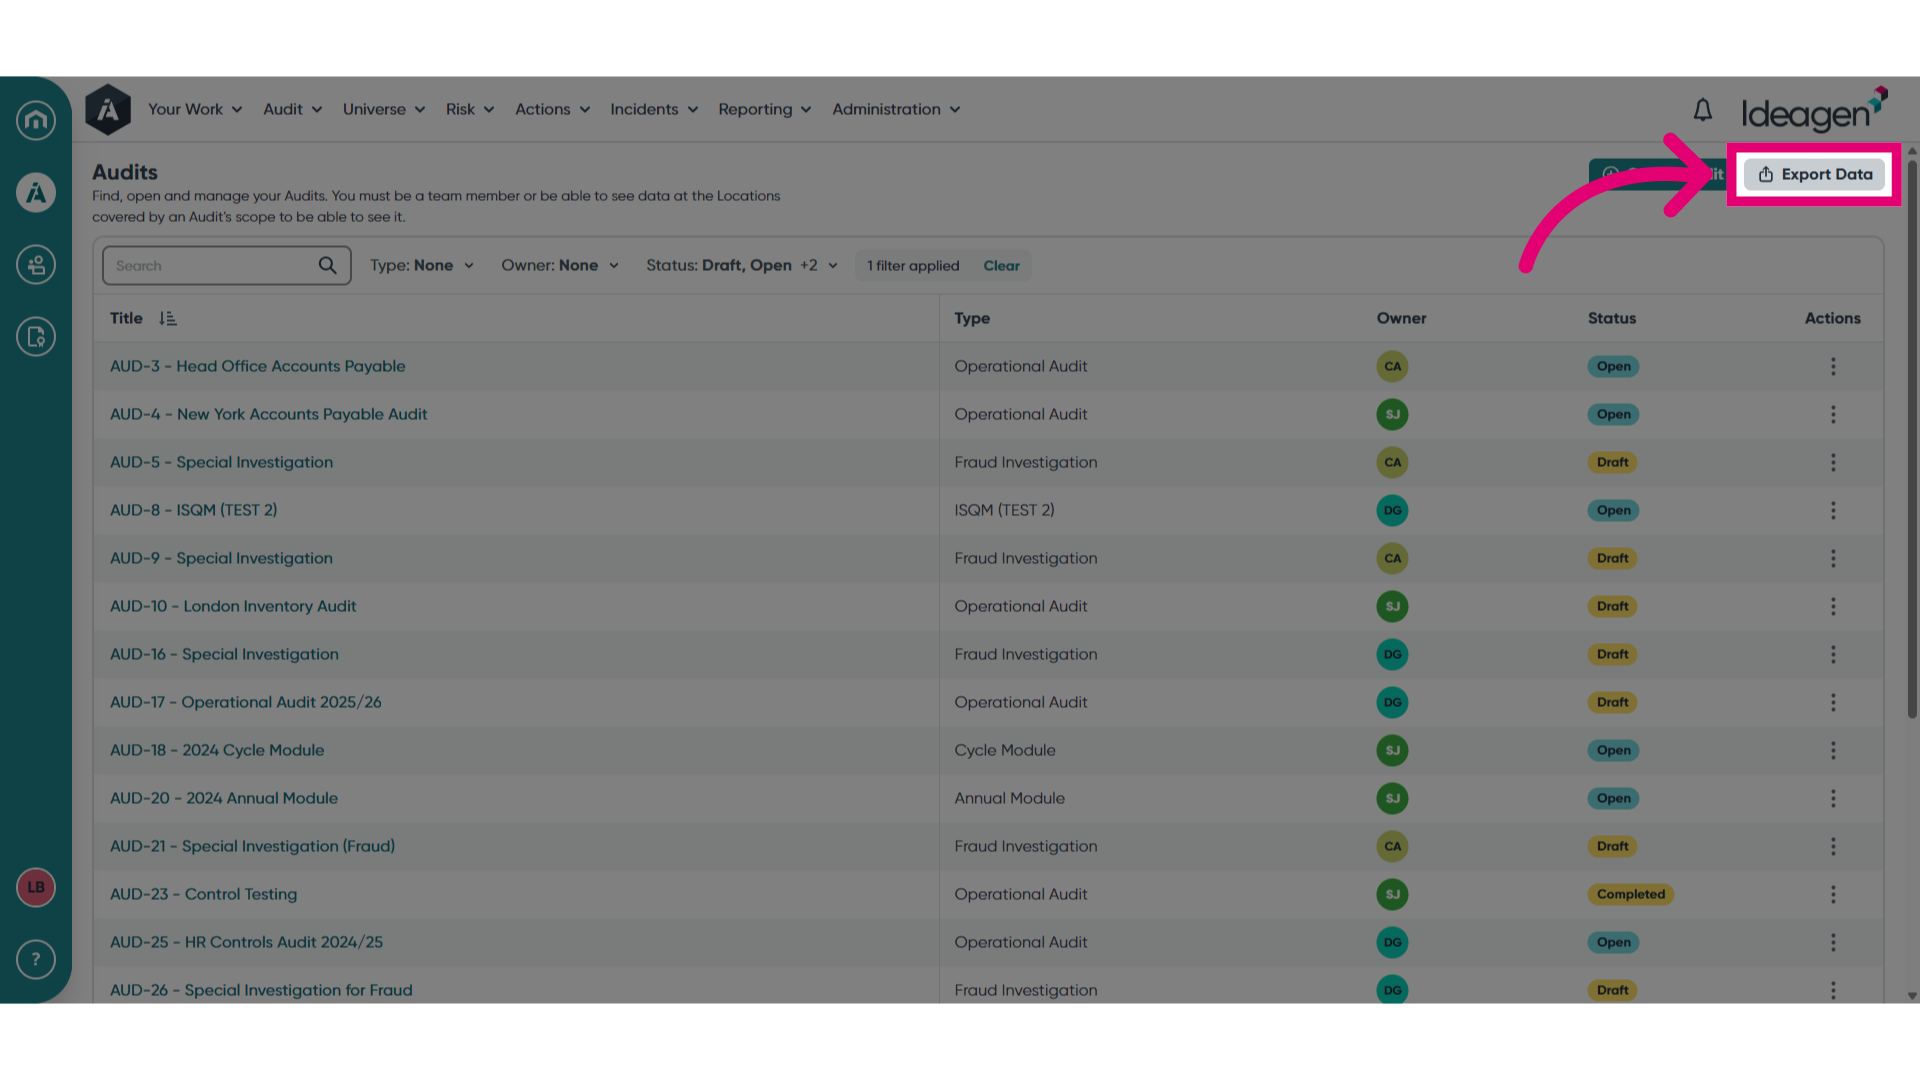Open actions menu for AUD-25 row

[x=1833, y=942]
